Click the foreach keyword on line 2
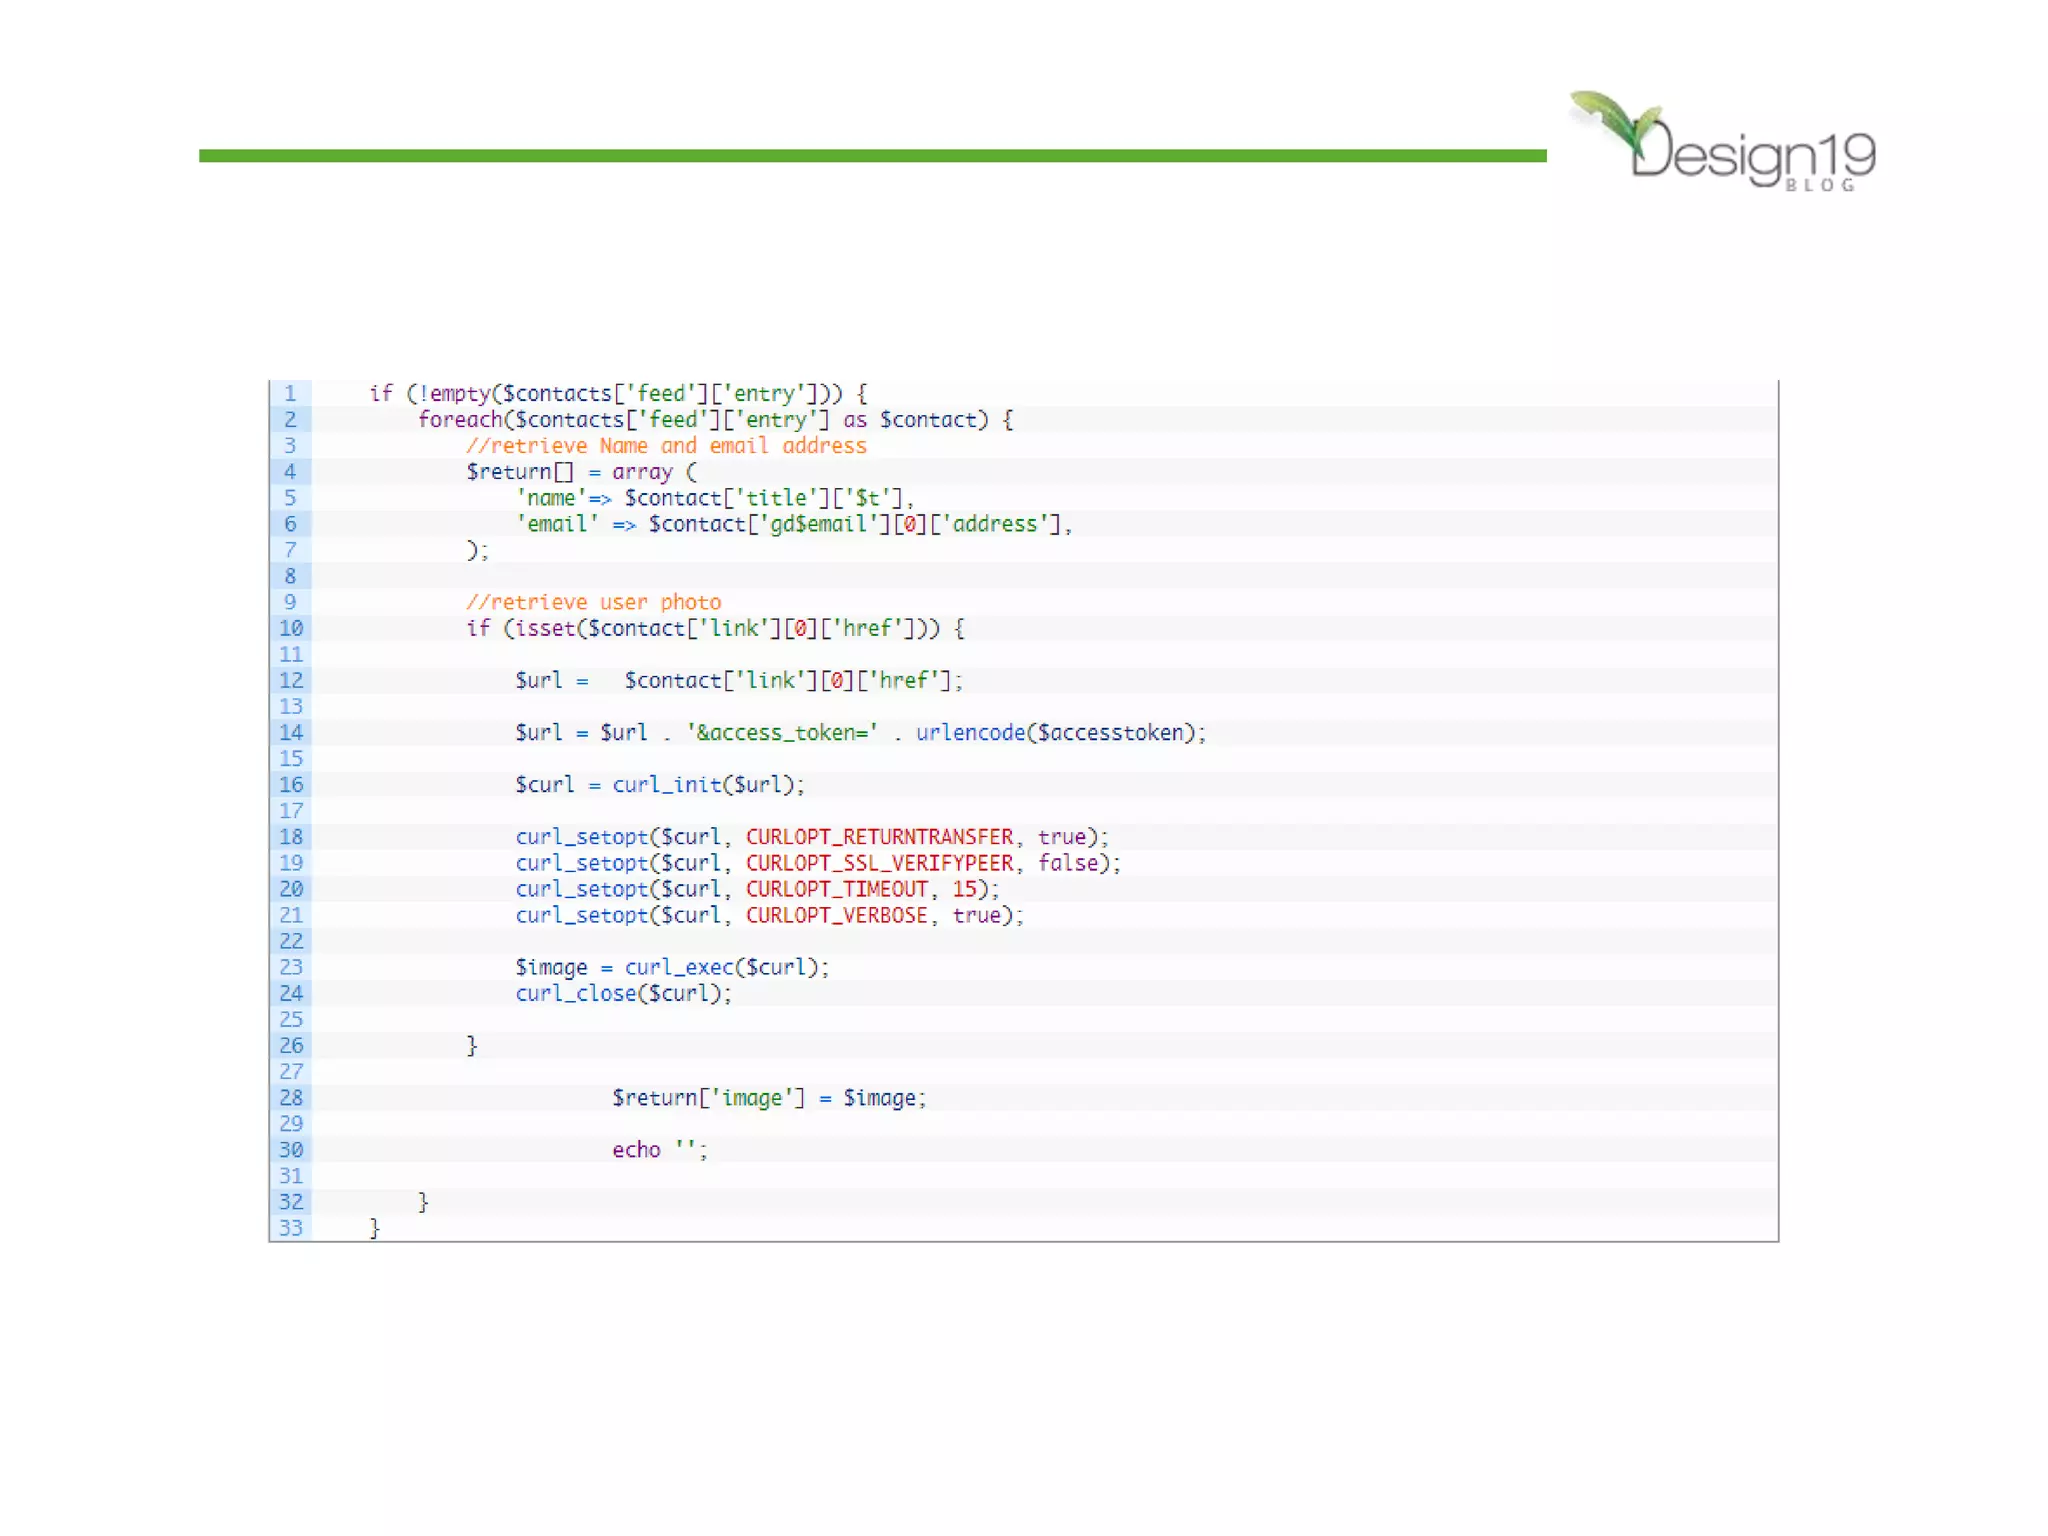The image size is (2048, 1536). [460, 420]
